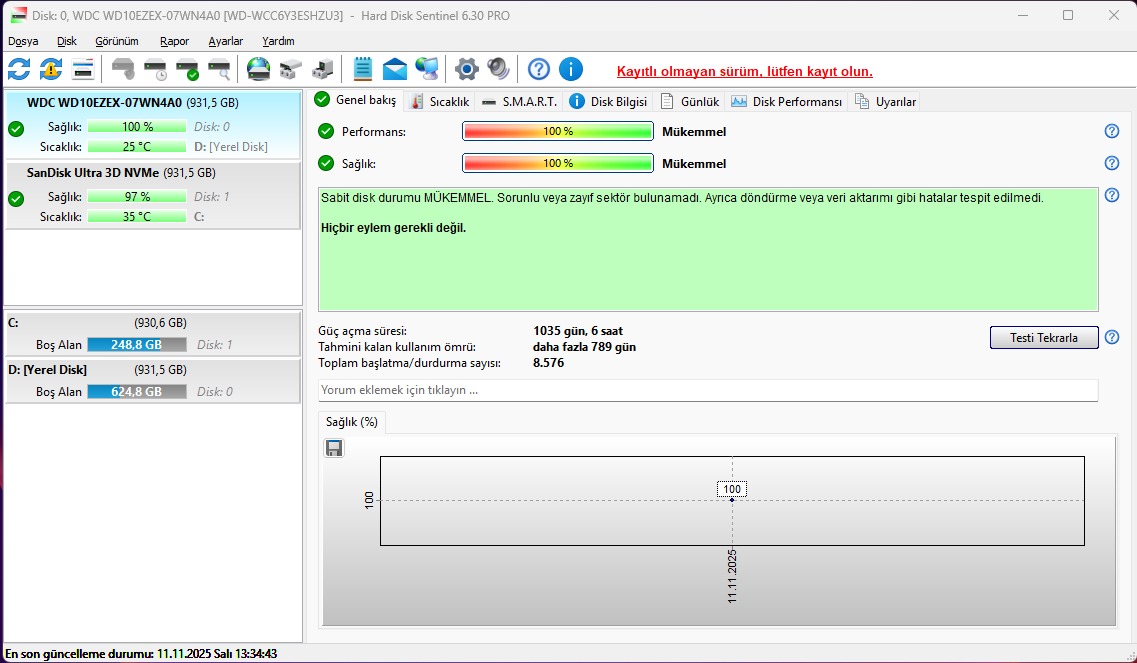This screenshot has height=663, width=1137.
Task: Click the disk icon with clock
Action: 155,69
